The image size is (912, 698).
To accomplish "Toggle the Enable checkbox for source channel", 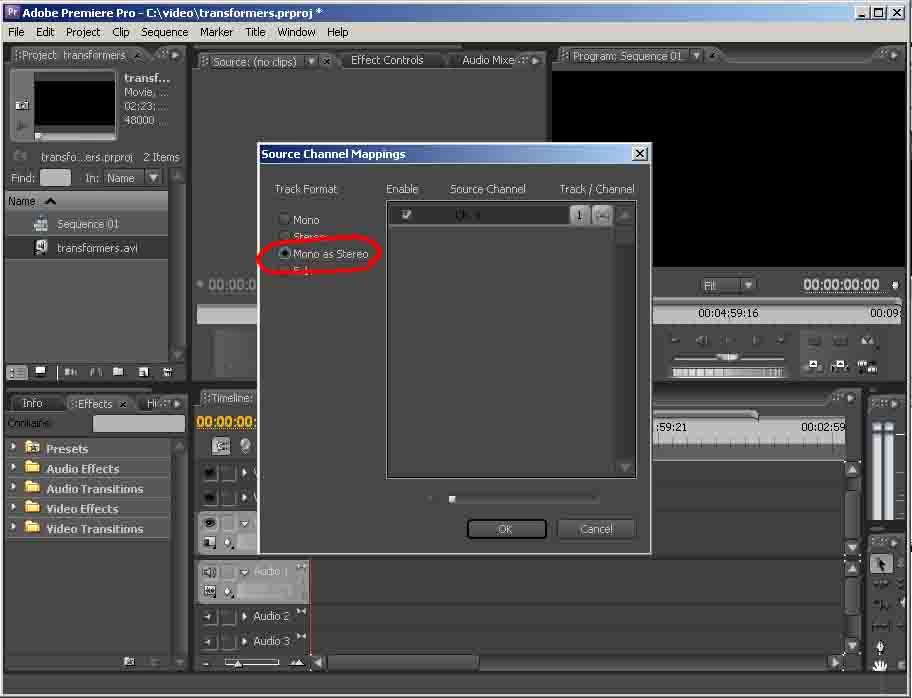I will (406, 215).
